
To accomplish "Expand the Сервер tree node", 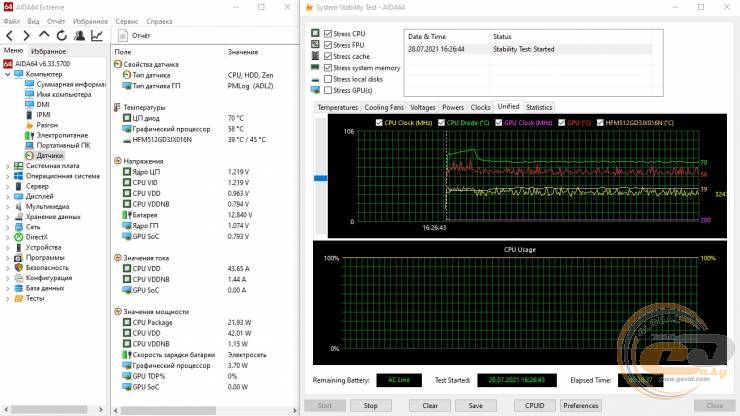I will point(8,187).
